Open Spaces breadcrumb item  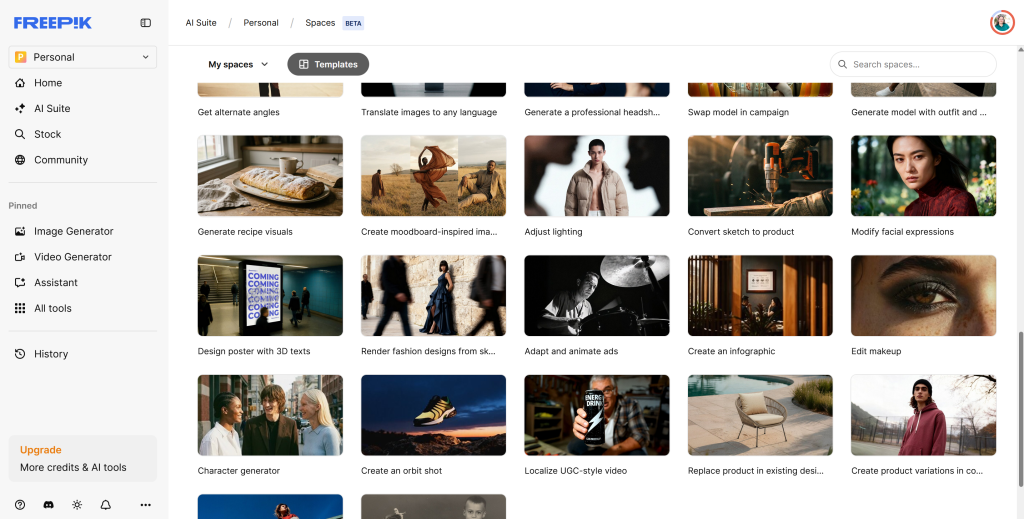click(x=320, y=23)
